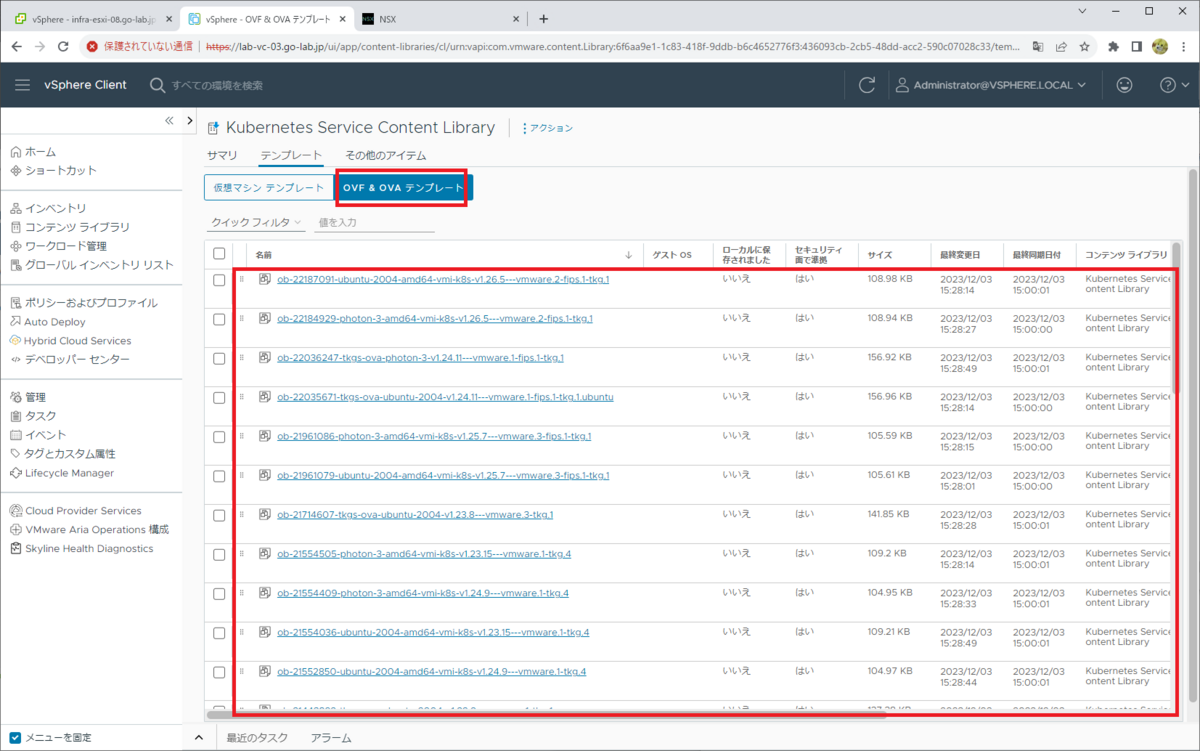Click the global search magnifier icon

[157, 85]
